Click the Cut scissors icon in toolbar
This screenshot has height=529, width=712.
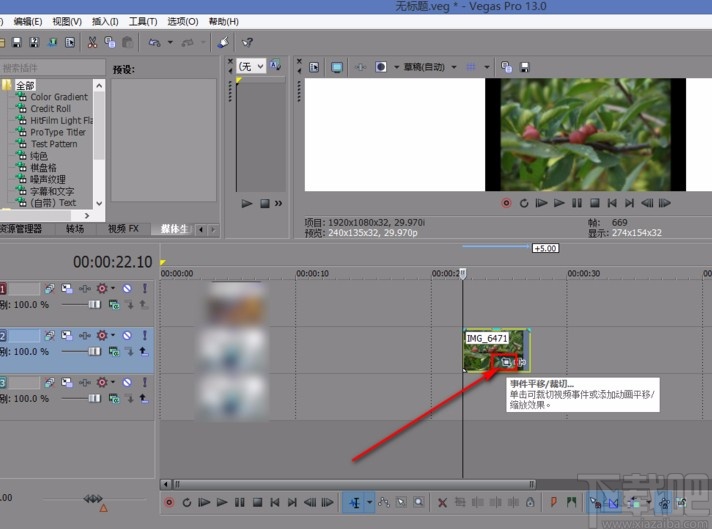click(93, 42)
